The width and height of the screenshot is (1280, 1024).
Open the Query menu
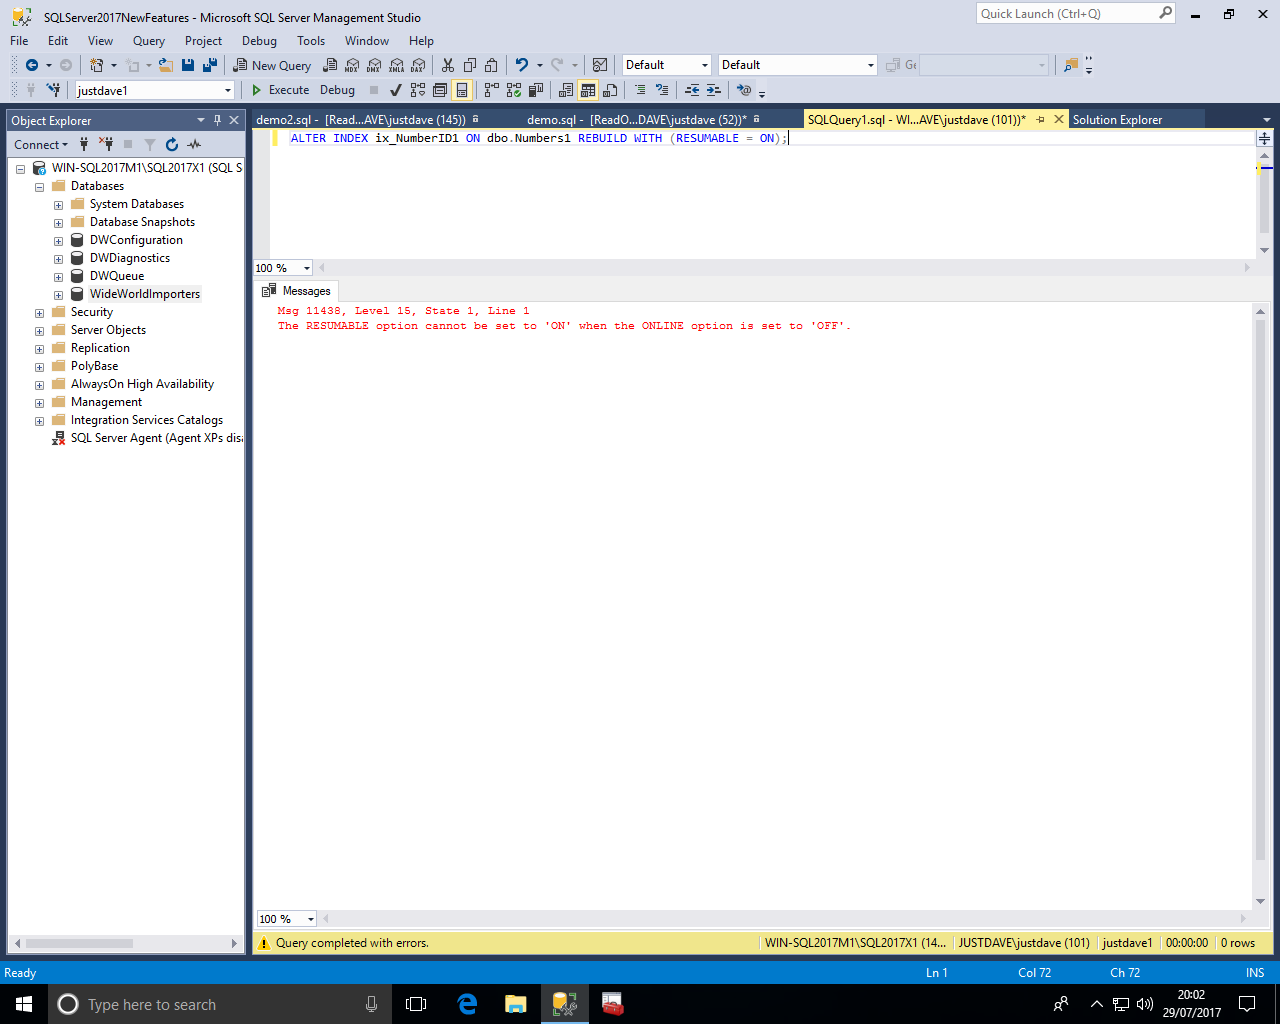(x=148, y=41)
